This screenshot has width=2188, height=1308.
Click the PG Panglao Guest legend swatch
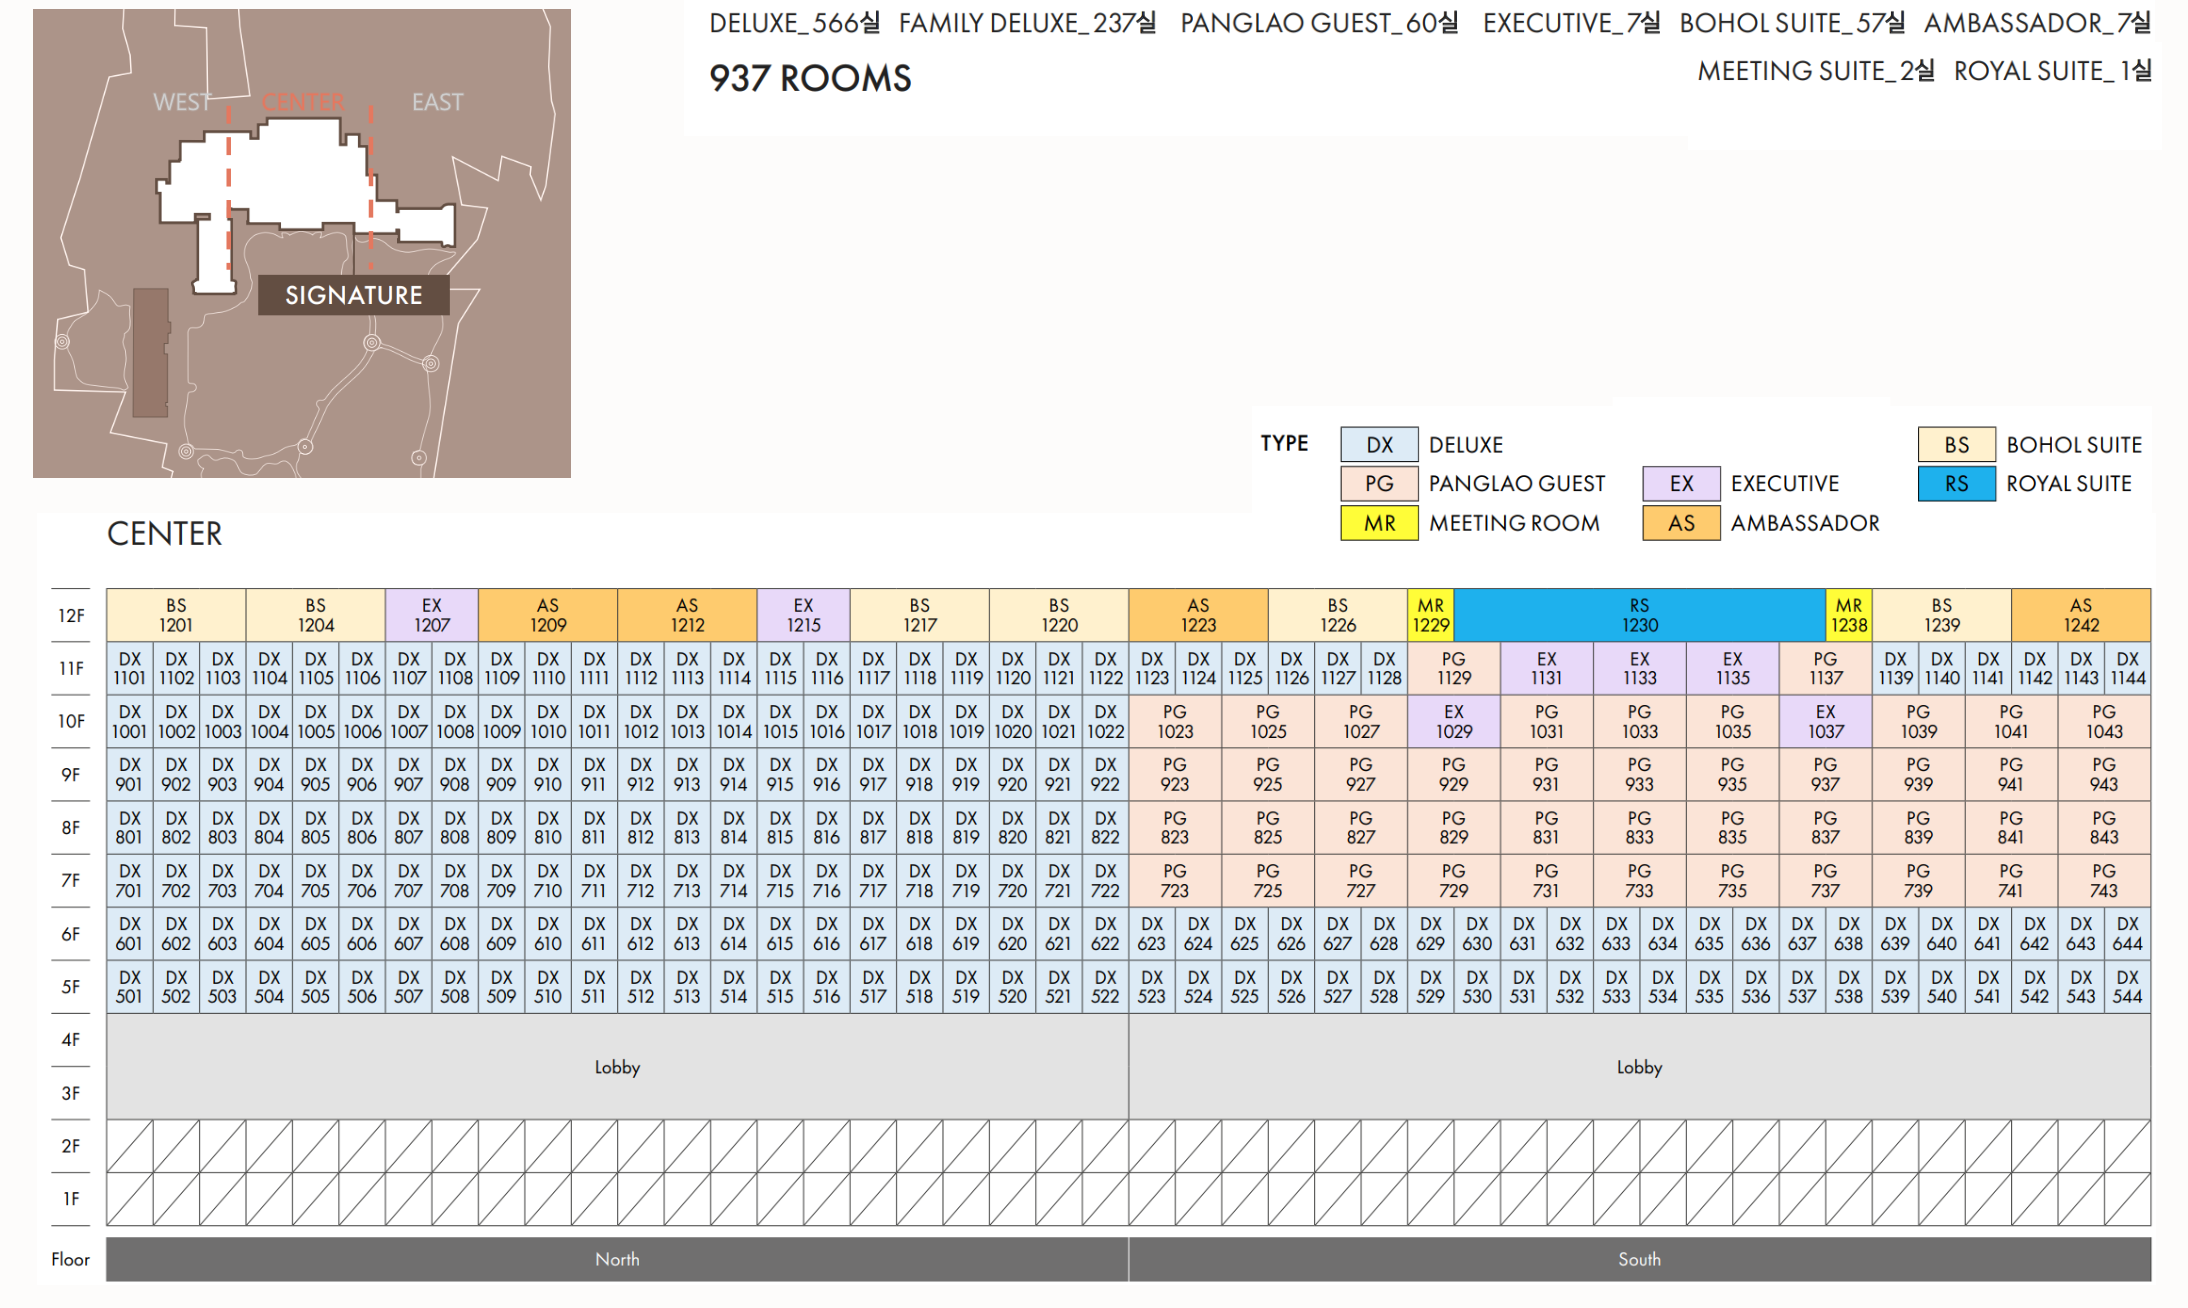[1379, 484]
